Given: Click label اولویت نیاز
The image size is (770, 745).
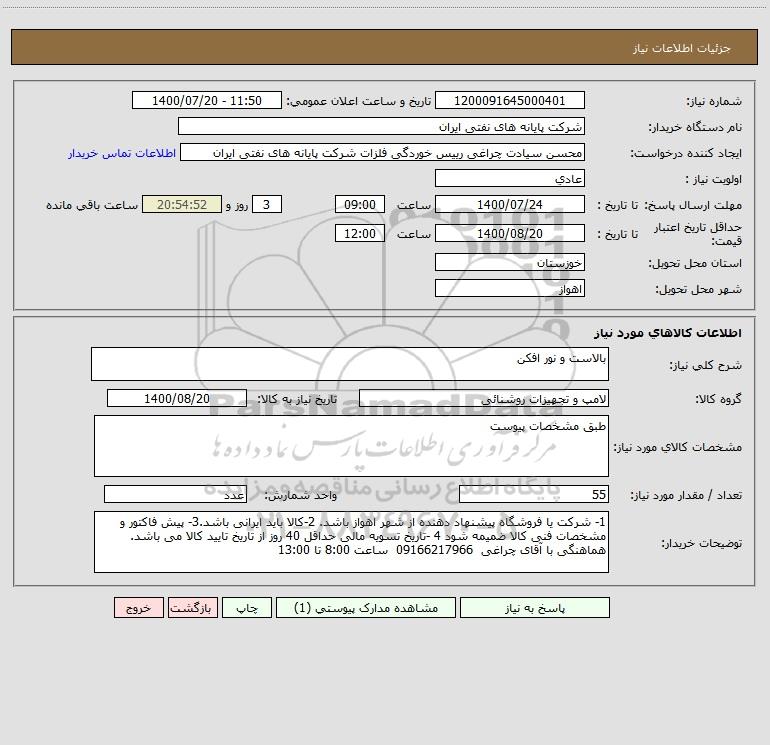Looking at the screenshot, I should [714, 179].
